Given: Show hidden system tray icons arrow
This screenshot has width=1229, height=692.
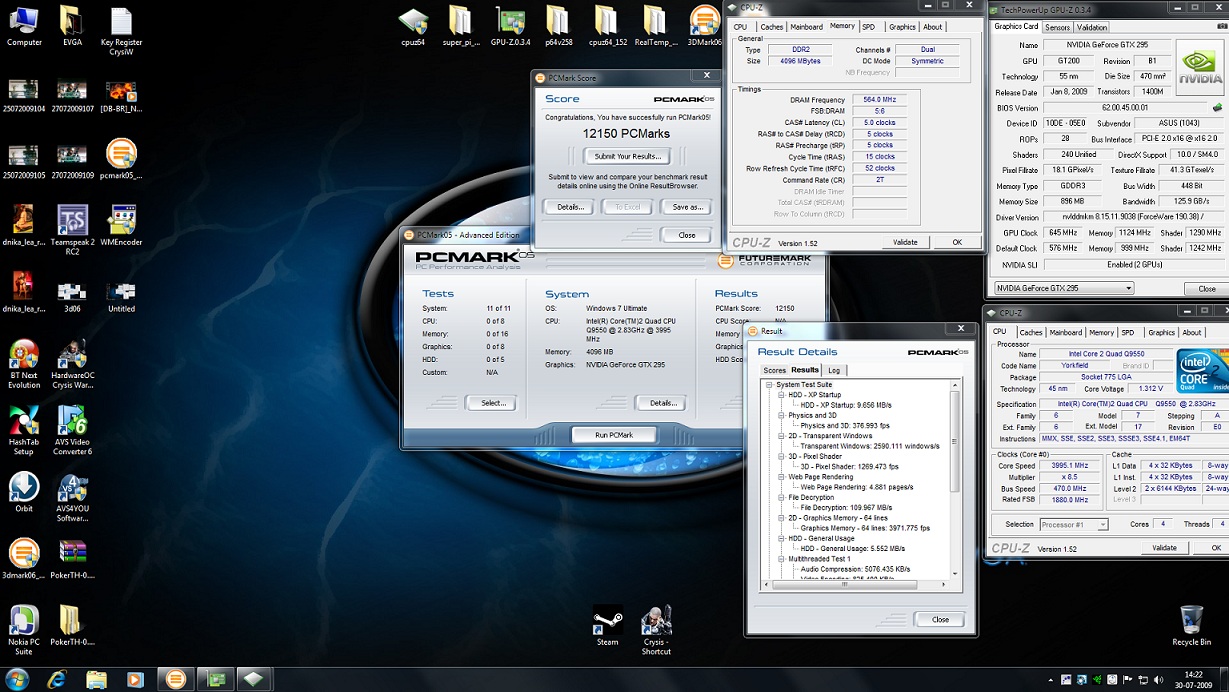Looking at the screenshot, I should 1049,680.
